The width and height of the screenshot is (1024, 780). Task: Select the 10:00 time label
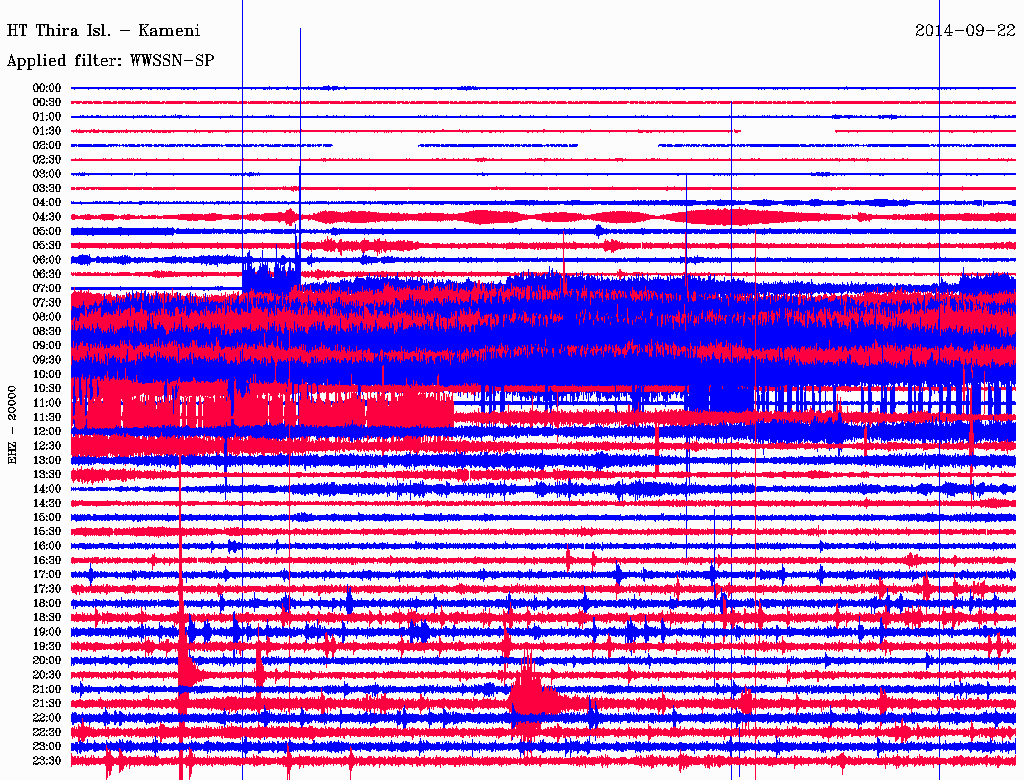coord(47,374)
